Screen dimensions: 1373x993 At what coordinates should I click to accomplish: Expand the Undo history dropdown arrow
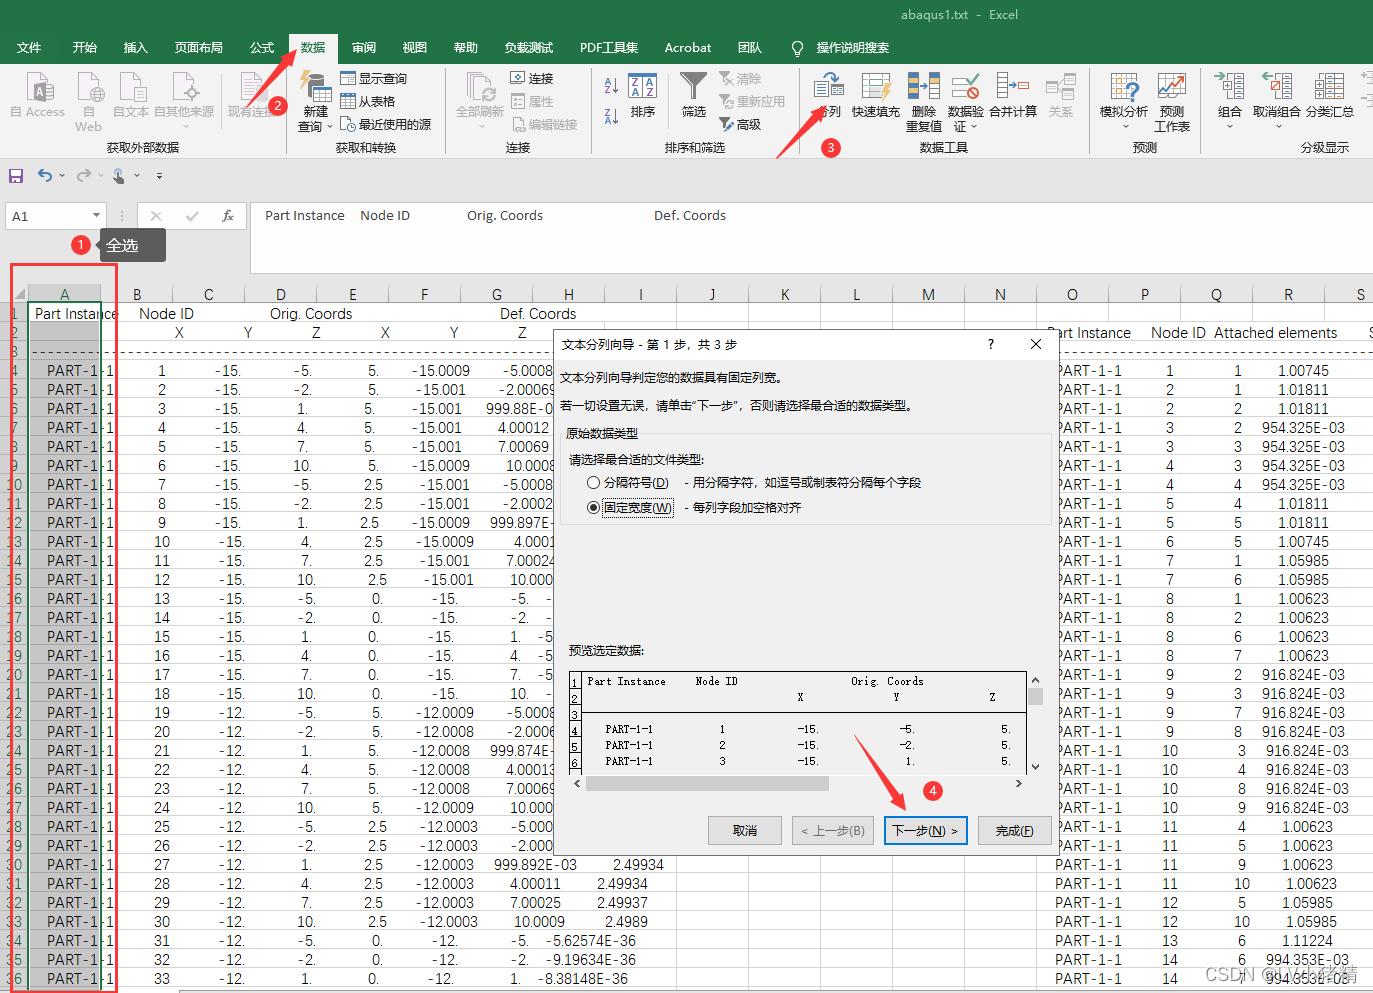point(62,176)
